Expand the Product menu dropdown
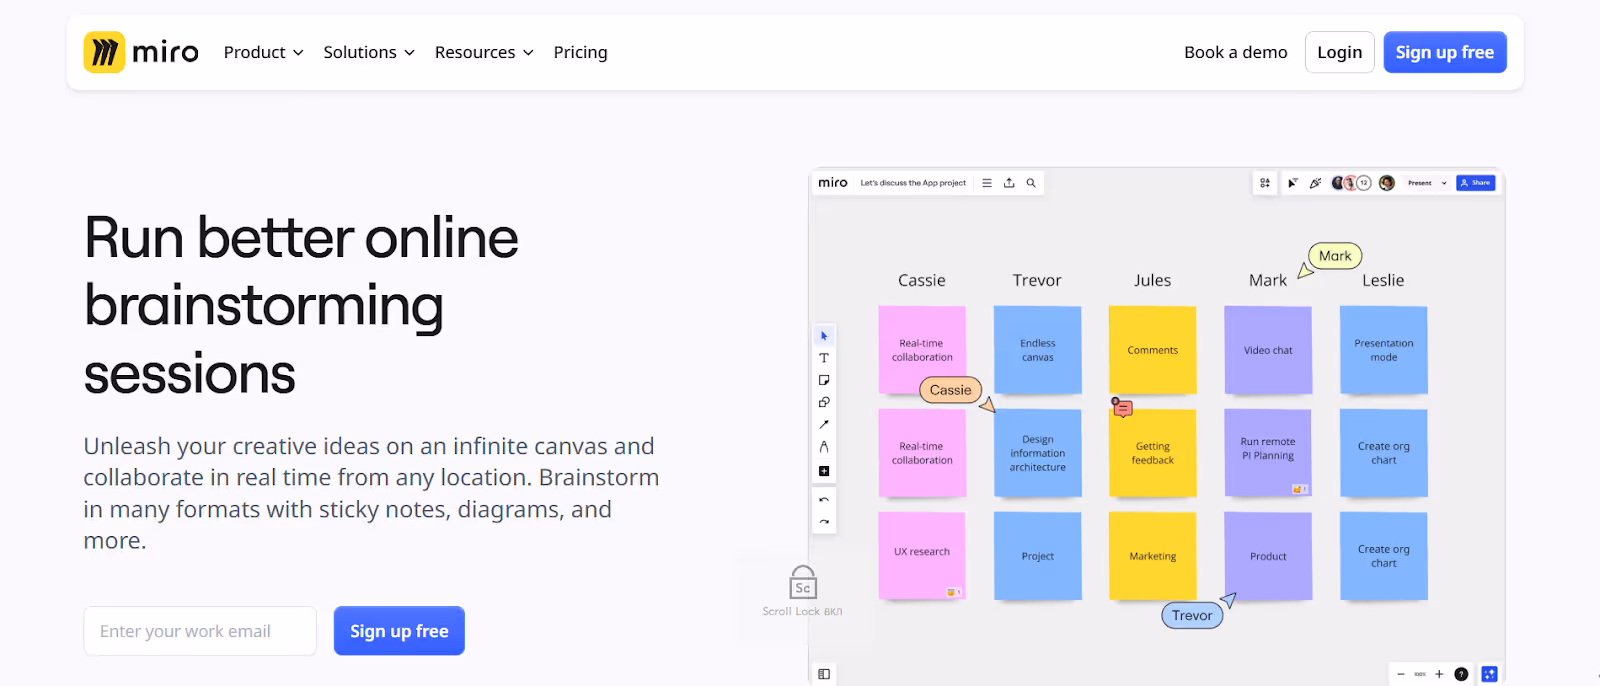The image size is (1600, 686). (264, 52)
